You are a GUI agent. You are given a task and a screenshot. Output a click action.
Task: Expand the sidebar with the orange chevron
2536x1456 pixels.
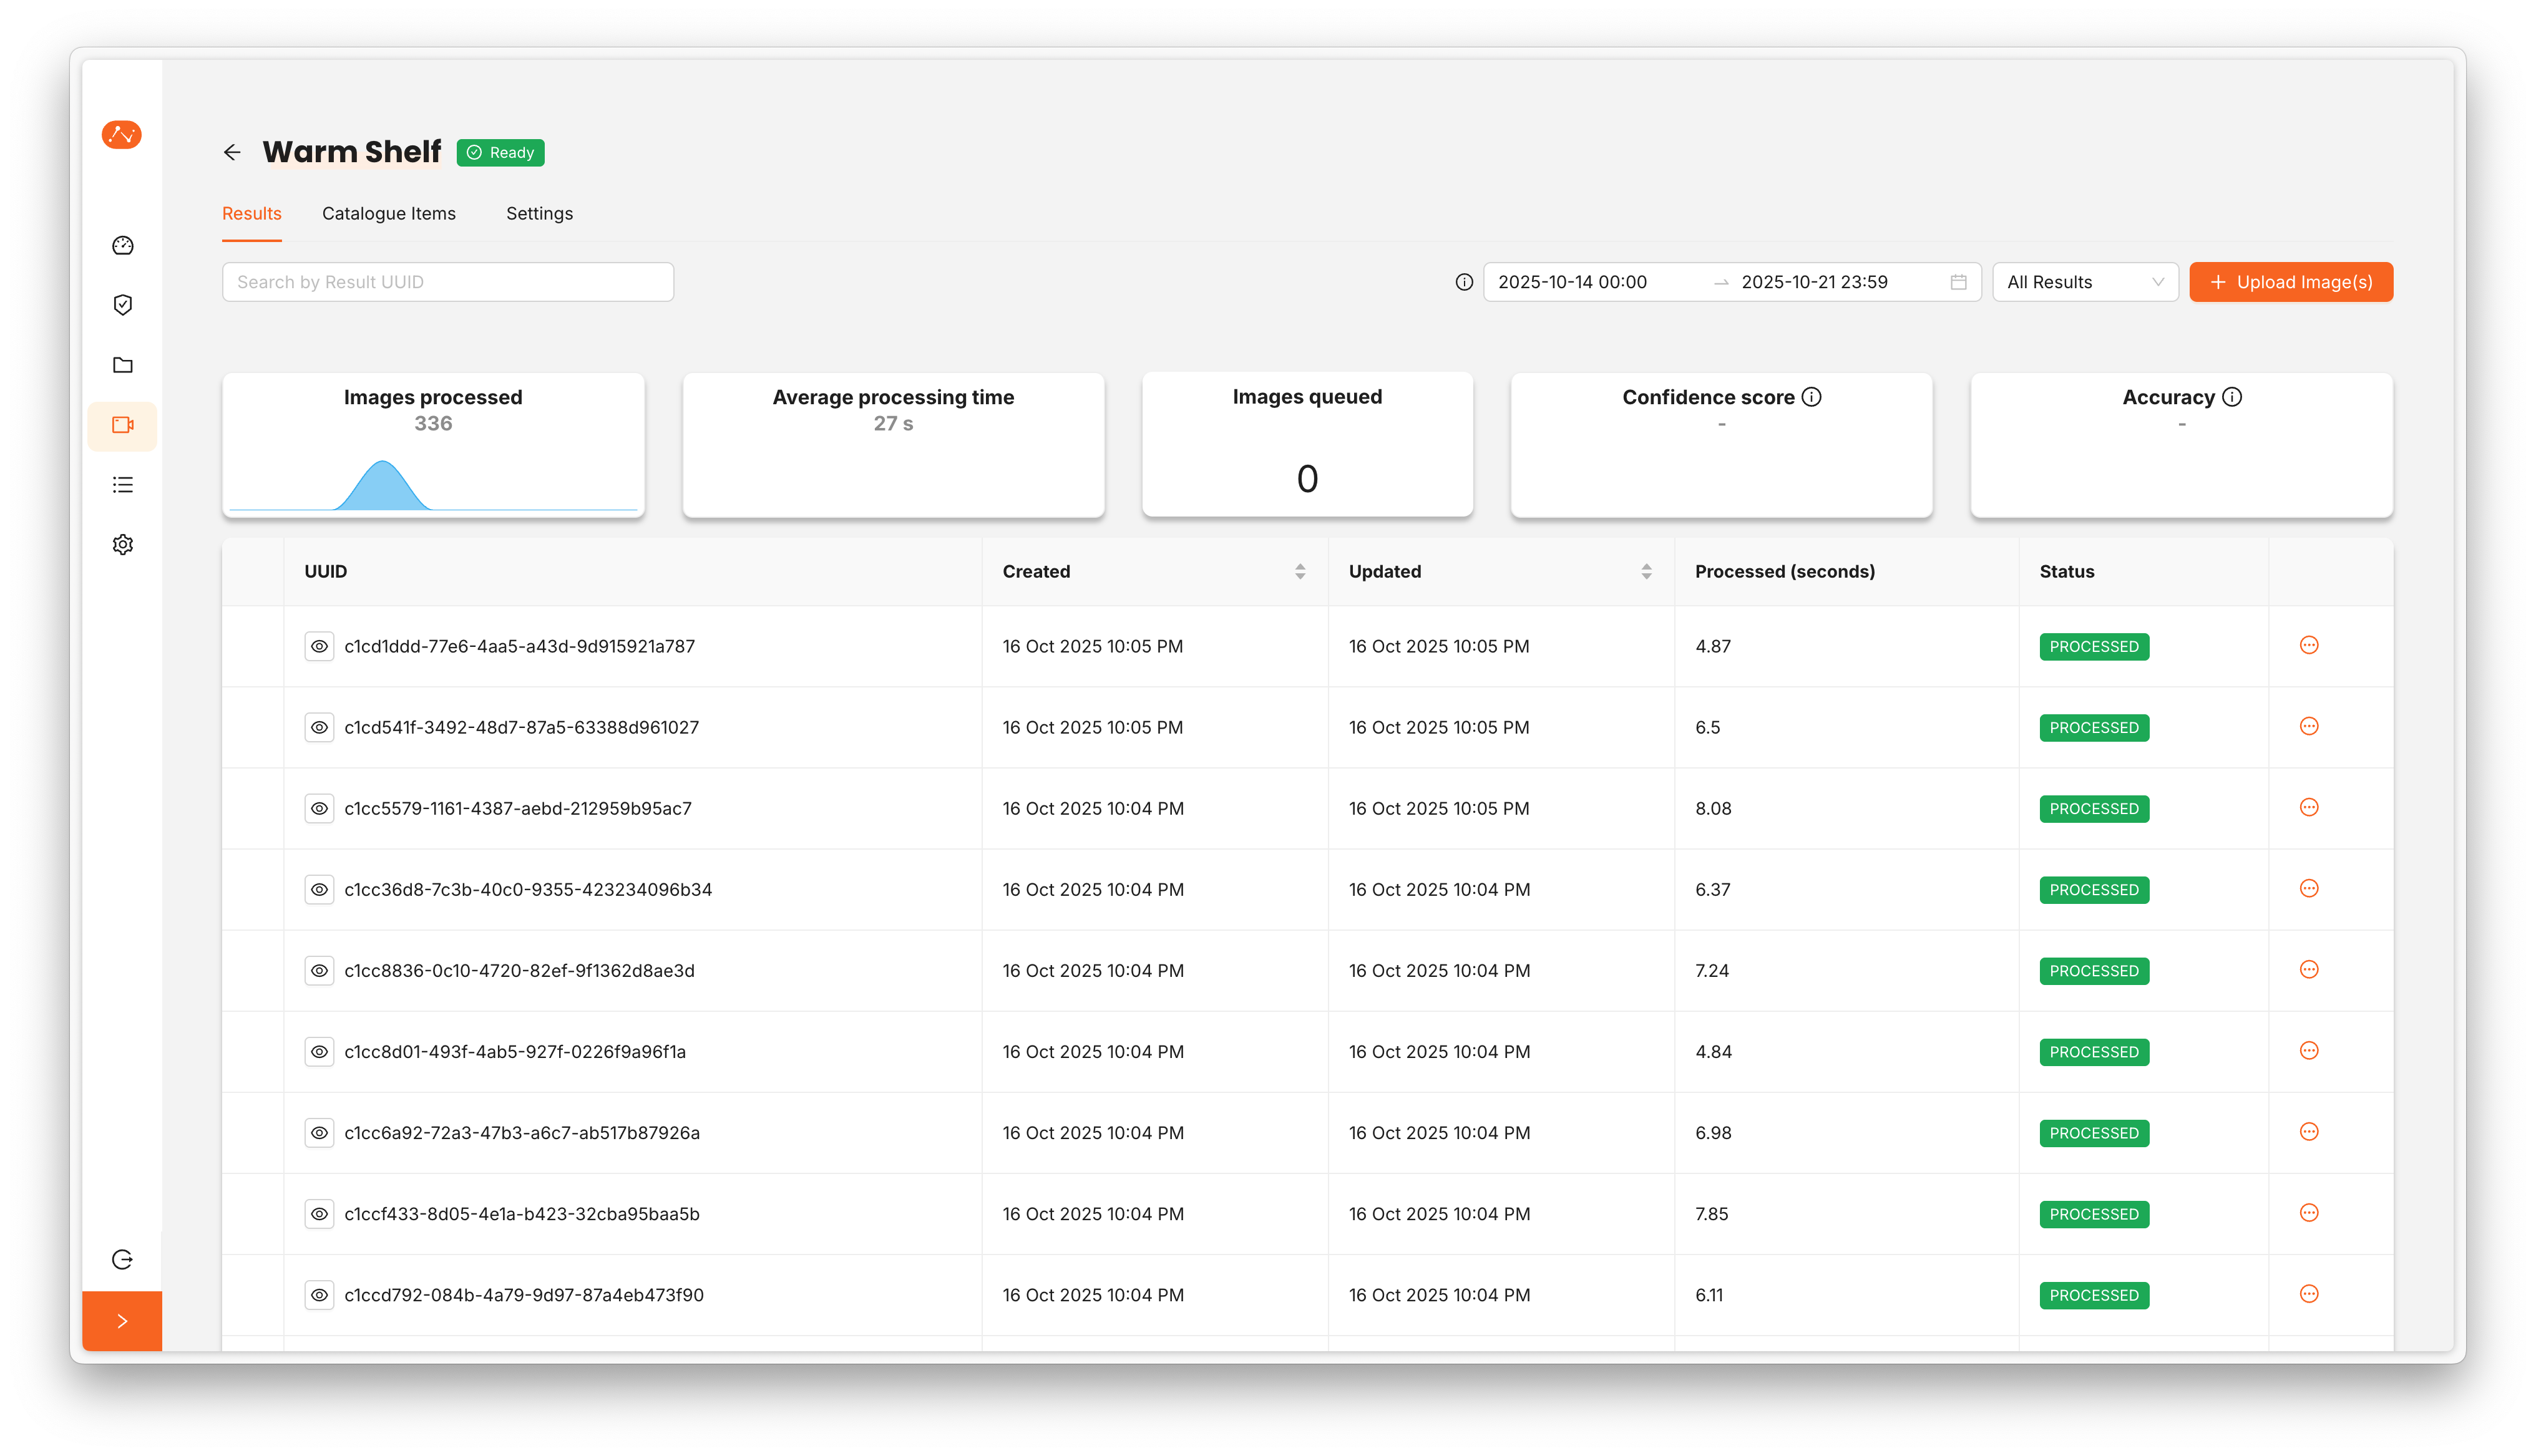122,1321
